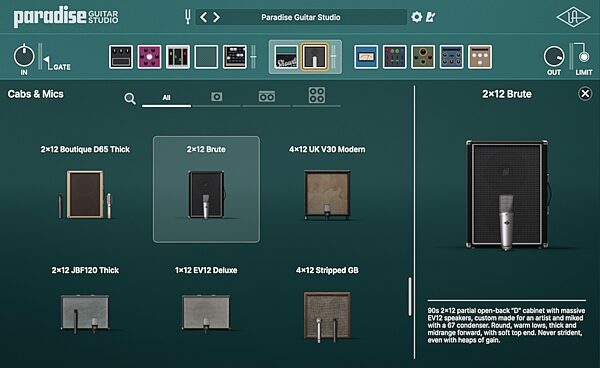Select the blue VU meter effect slot
This screenshot has height=368, width=600.
(366, 57)
